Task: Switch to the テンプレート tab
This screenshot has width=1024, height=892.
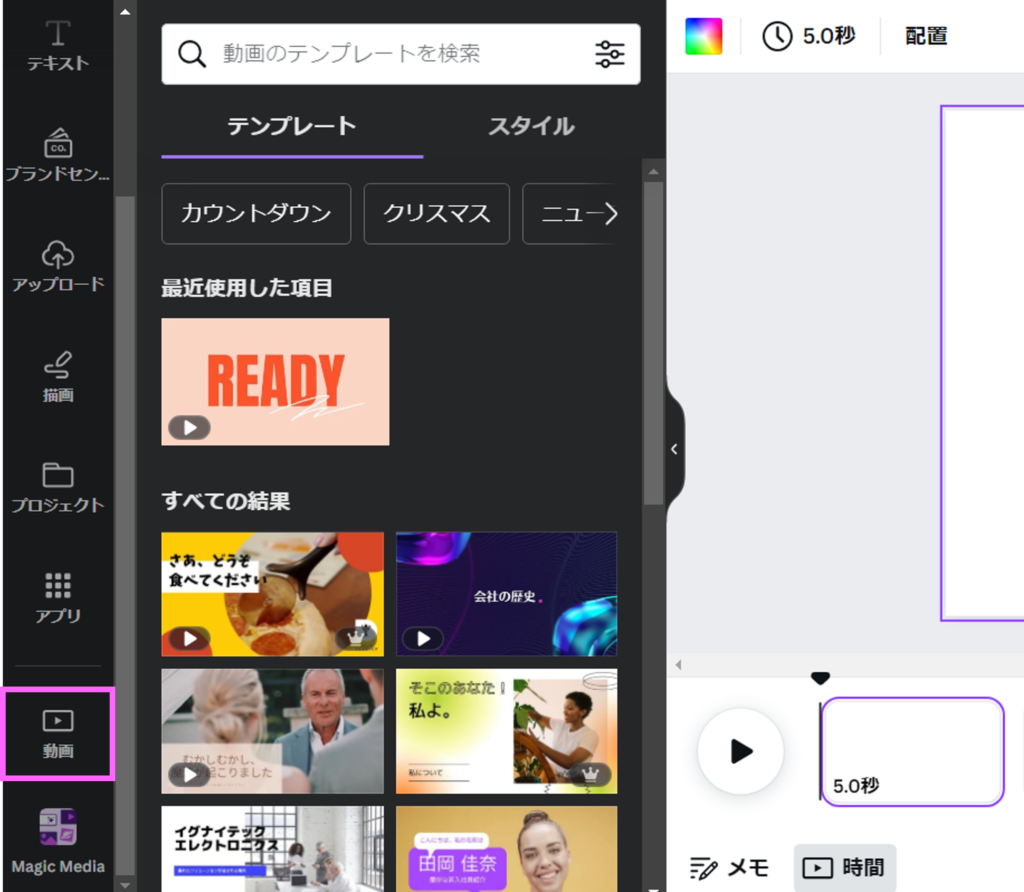Action: pos(291,127)
